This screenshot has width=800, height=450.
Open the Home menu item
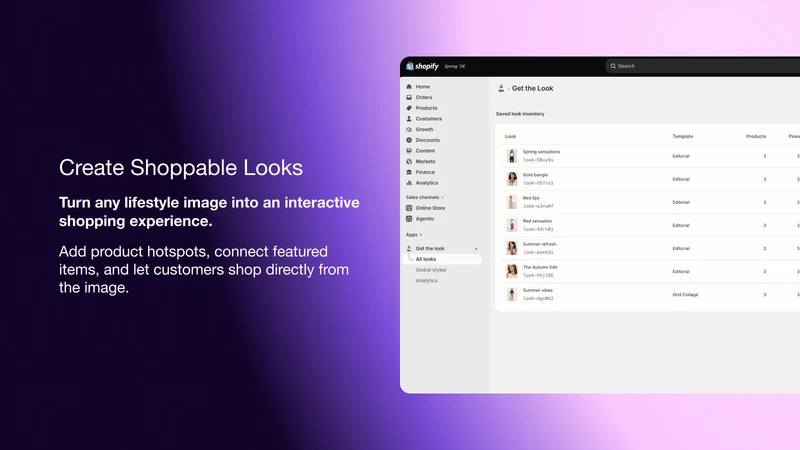point(422,87)
